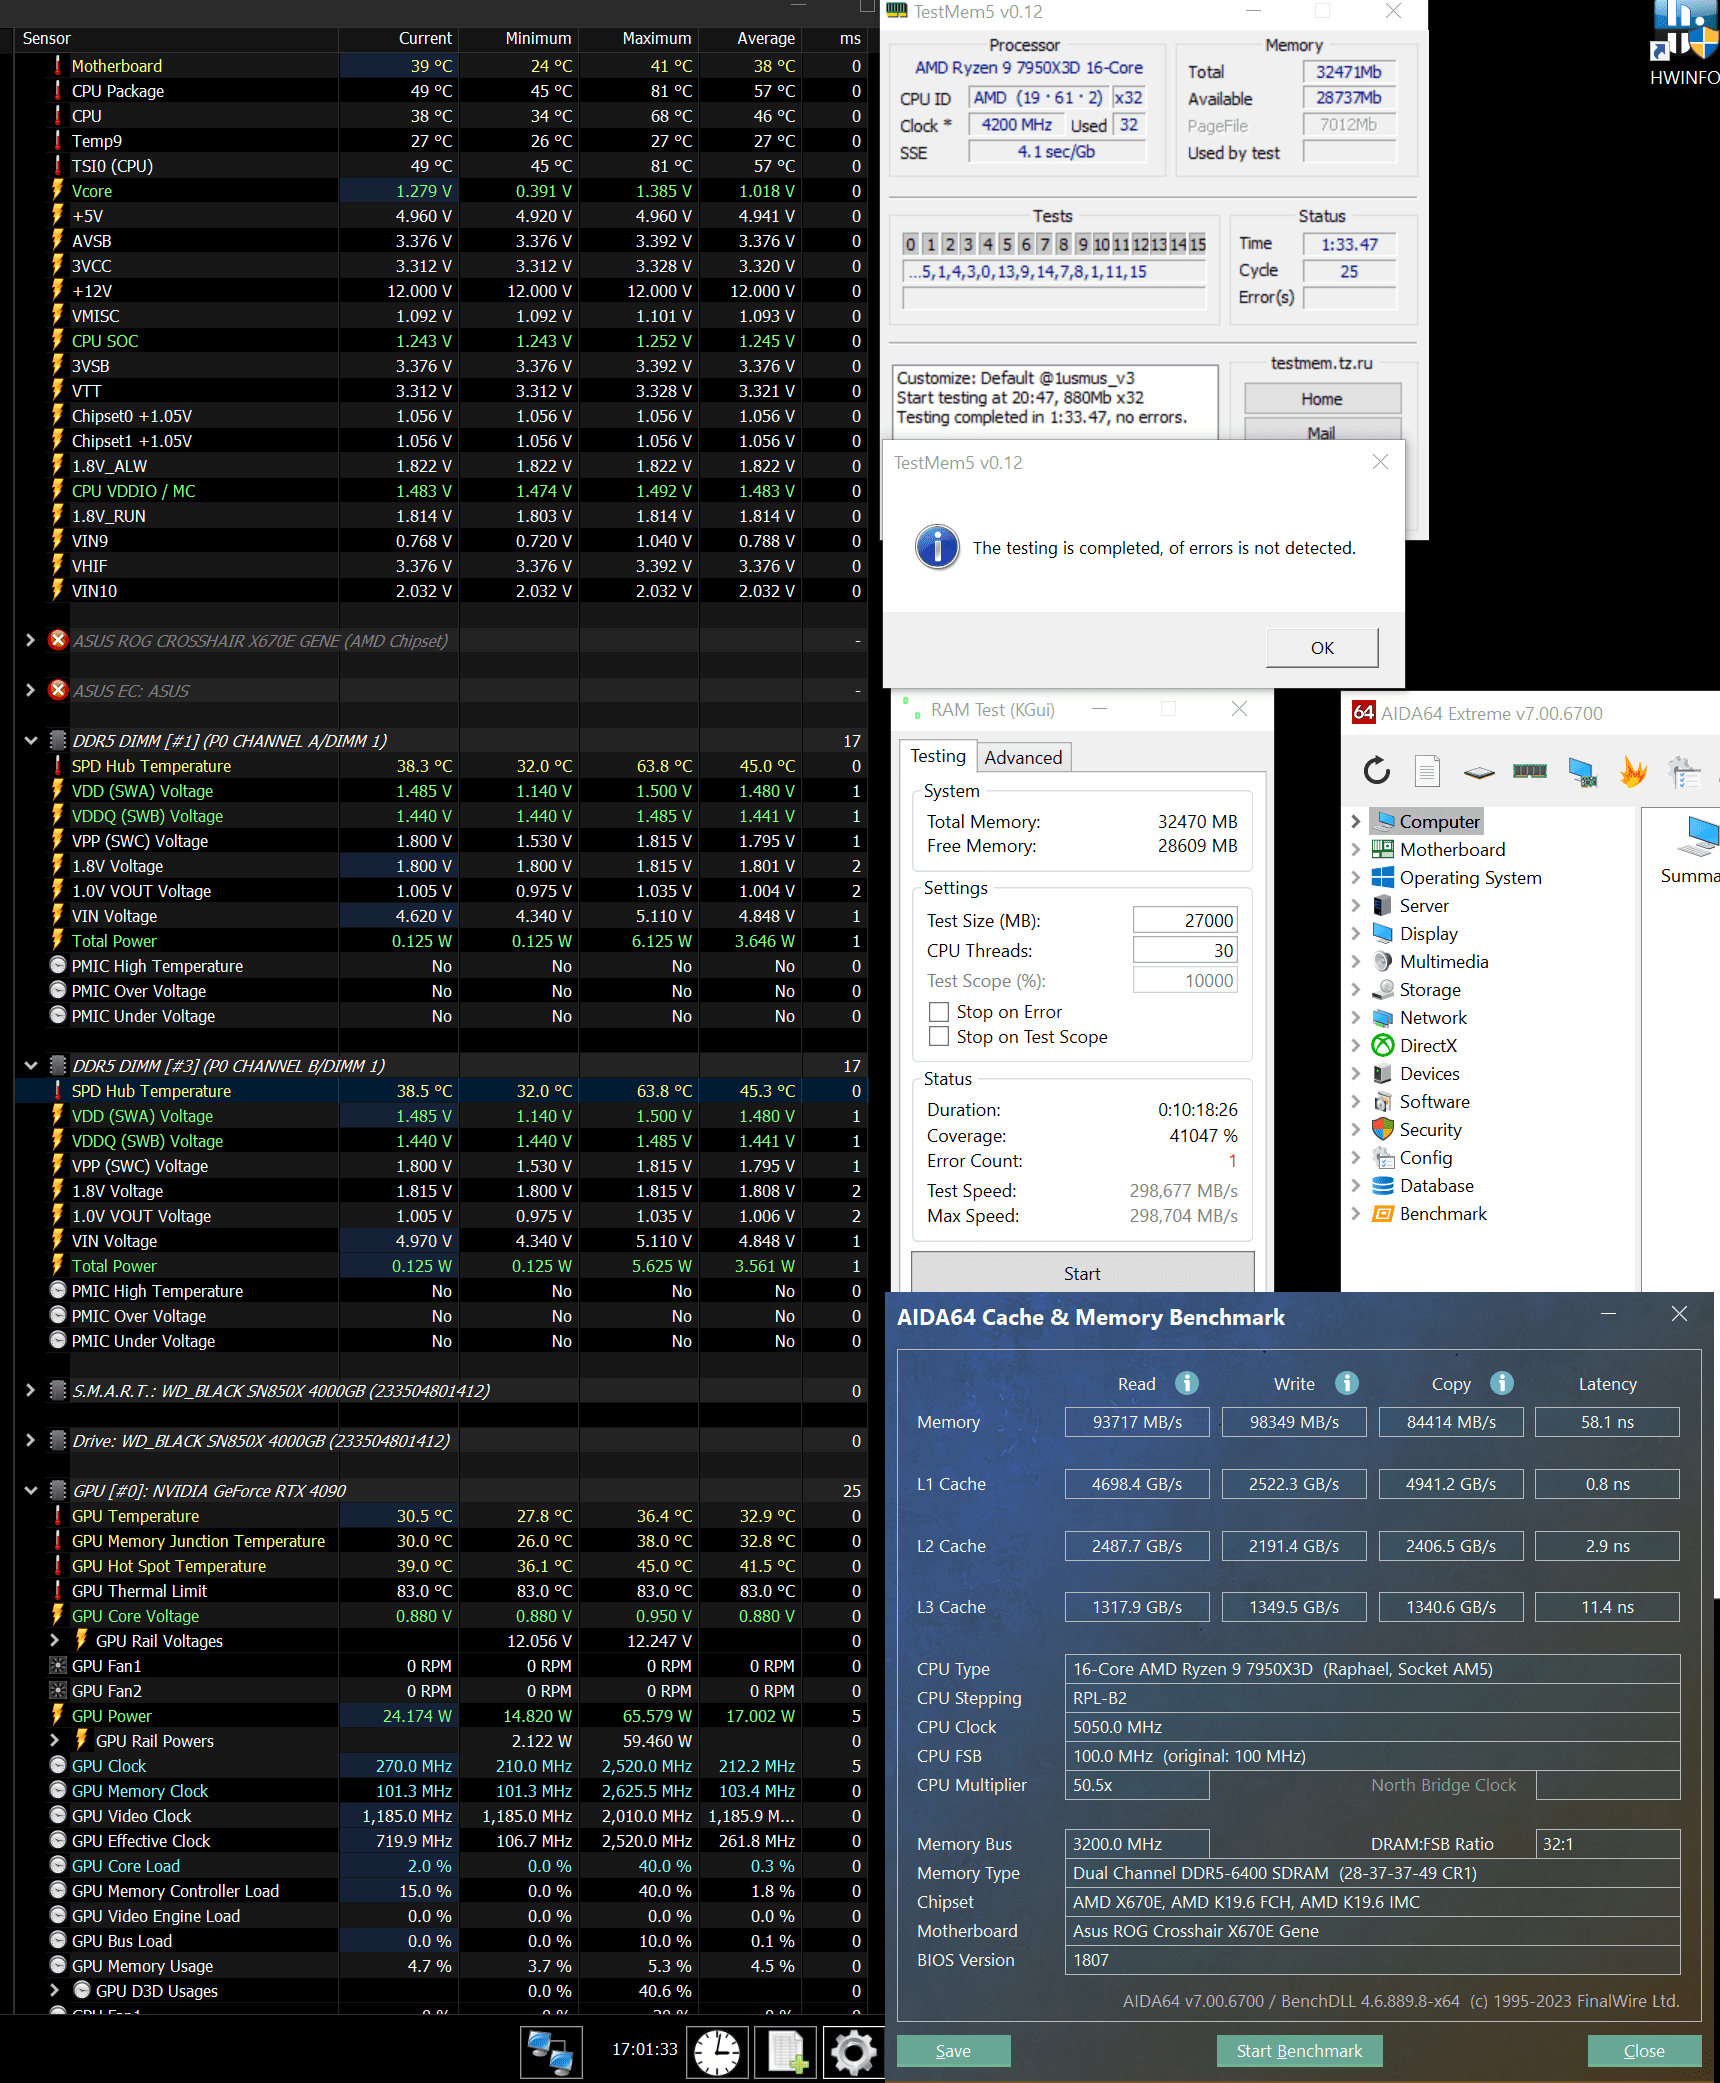
Task: Collapse the DDR5 DIMM #3 sensor group
Action: pos(31,1066)
